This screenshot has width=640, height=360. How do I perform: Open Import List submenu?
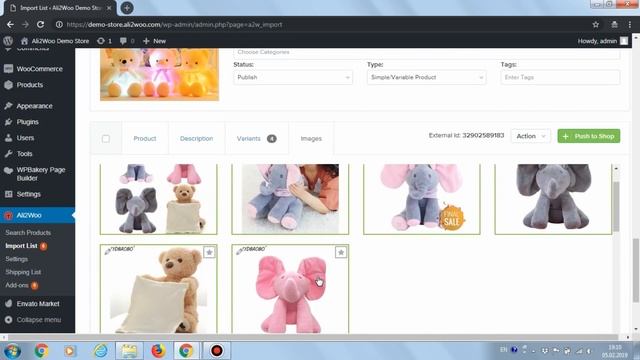click(21, 246)
